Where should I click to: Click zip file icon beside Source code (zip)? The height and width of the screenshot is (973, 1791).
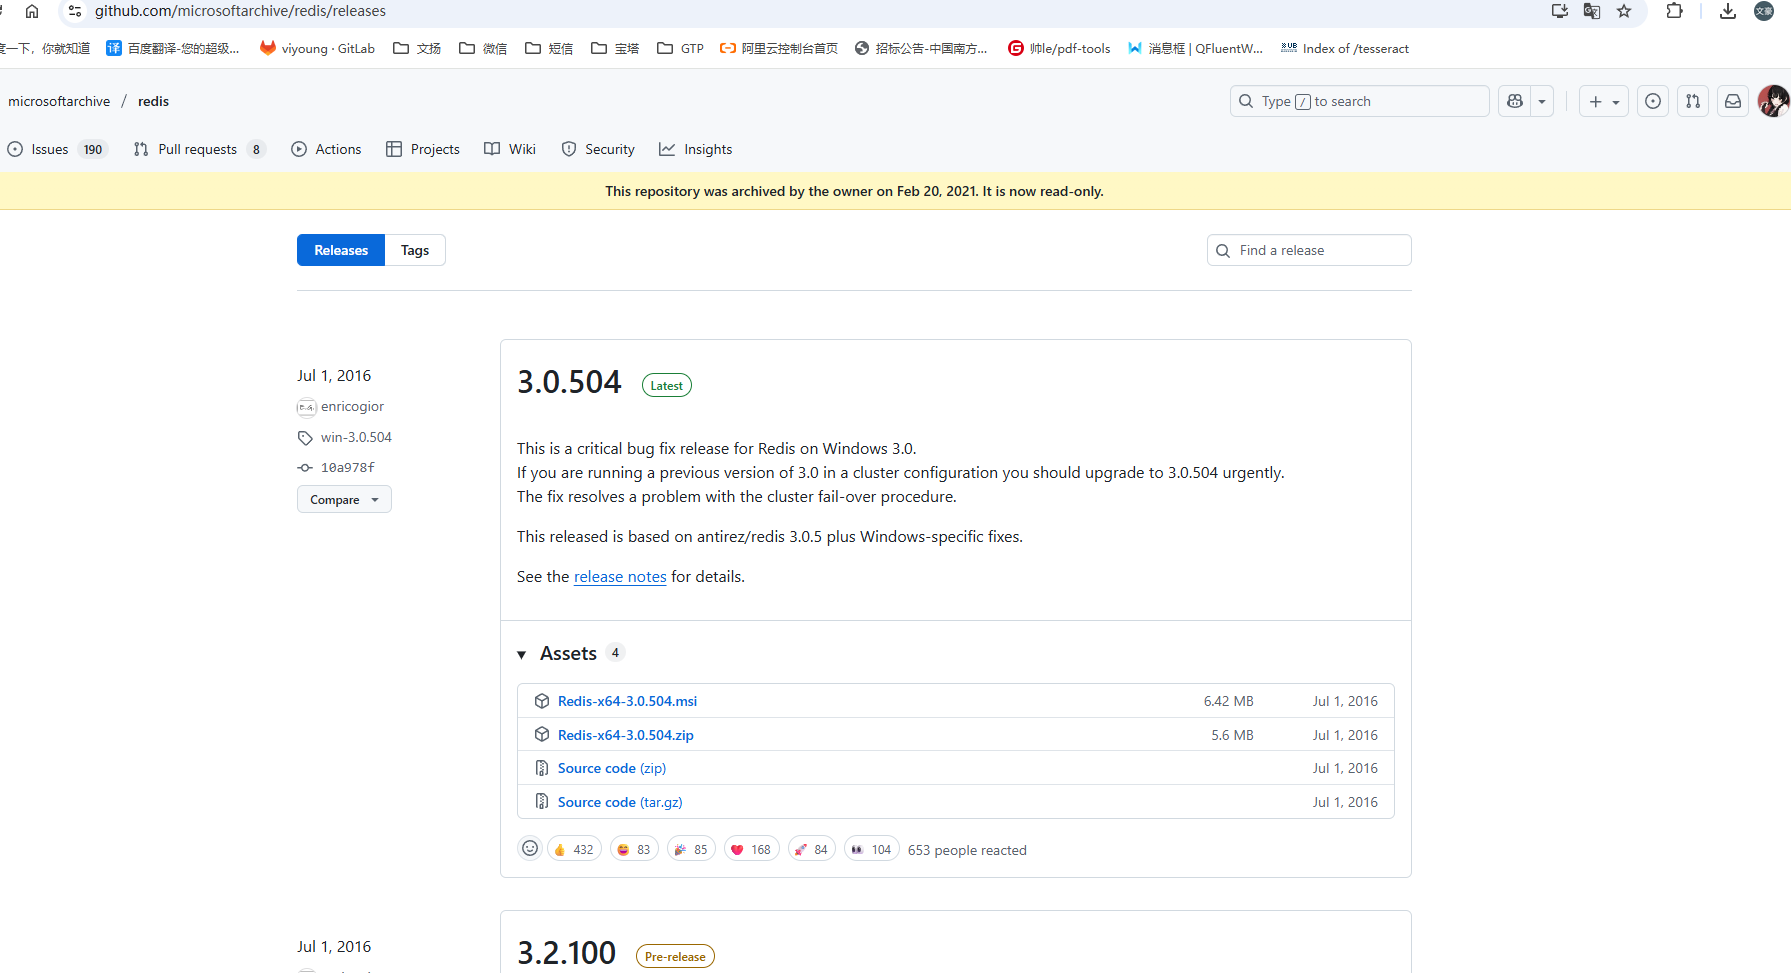point(542,768)
